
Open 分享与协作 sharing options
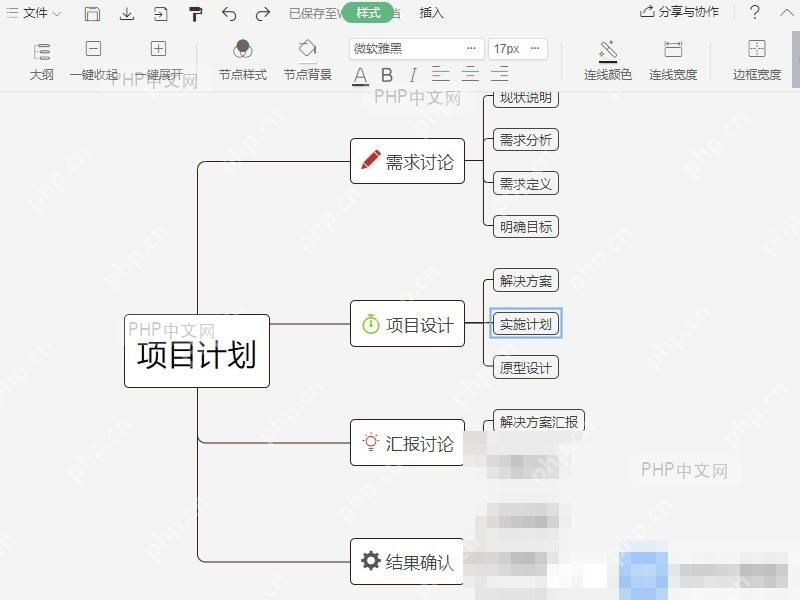[x=679, y=12]
